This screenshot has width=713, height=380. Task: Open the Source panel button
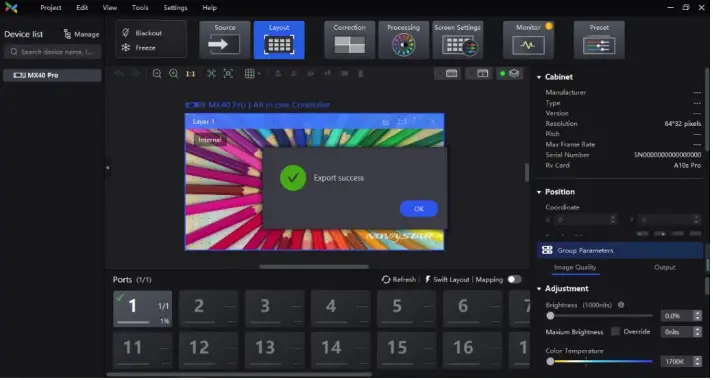point(226,40)
